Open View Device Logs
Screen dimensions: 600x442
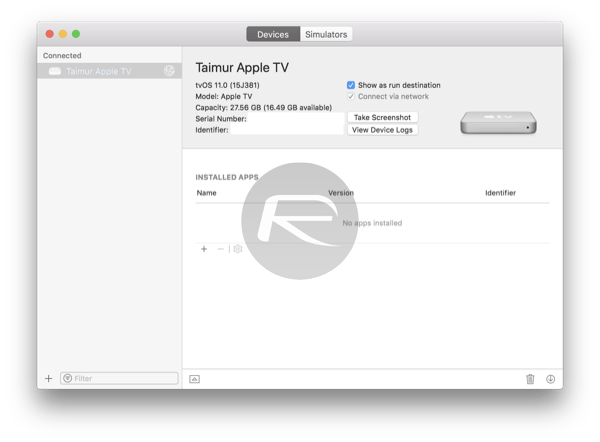(382, 130)
